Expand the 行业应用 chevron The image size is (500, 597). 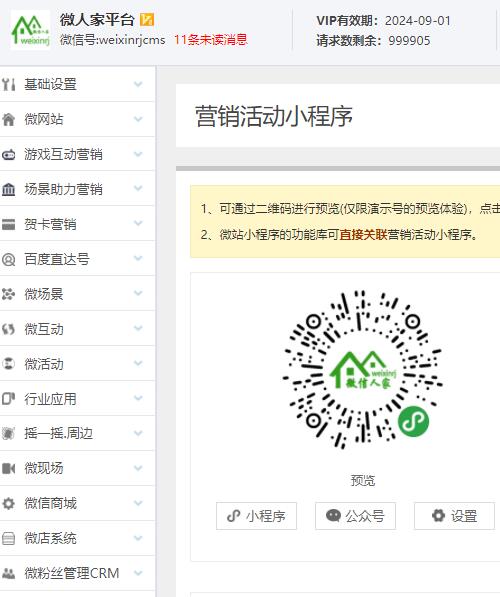[x=138, y=398]
